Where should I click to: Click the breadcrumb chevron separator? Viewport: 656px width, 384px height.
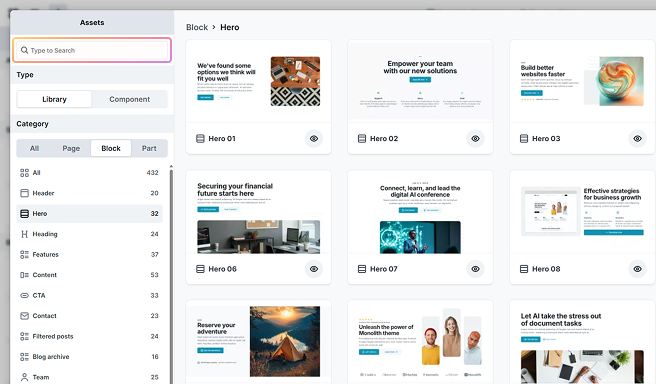click(x=214, y=27)
